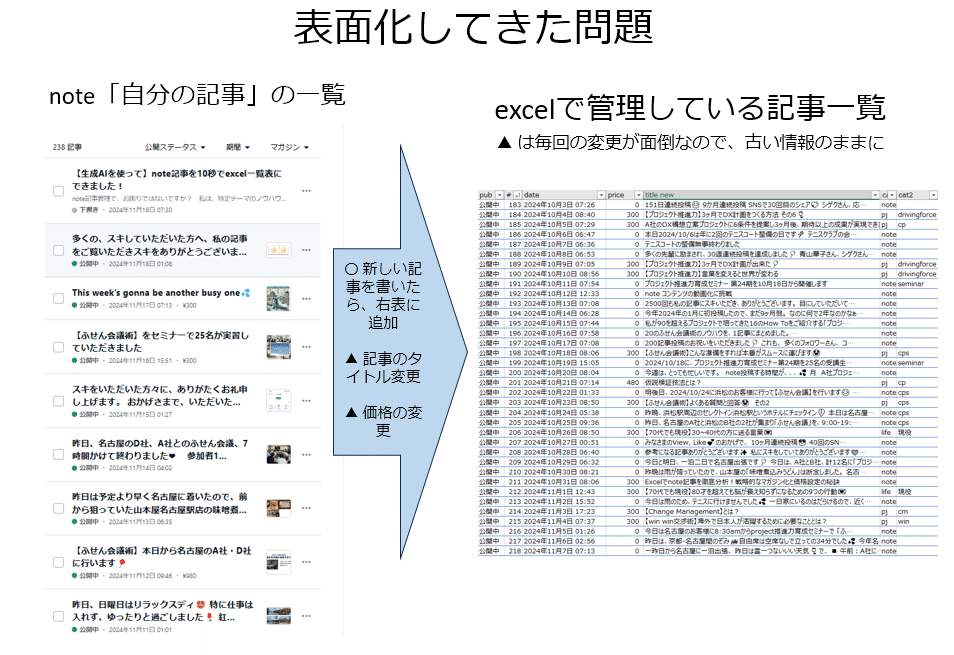954x655 pixels.
Task: Tick checkbox for 【生成AIを使って】 draft article
Action: point(58,191)
